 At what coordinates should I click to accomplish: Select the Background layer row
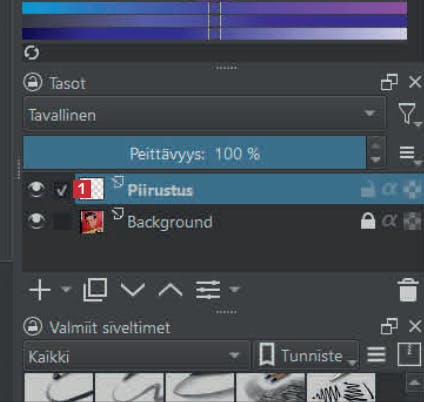(223, 222)
